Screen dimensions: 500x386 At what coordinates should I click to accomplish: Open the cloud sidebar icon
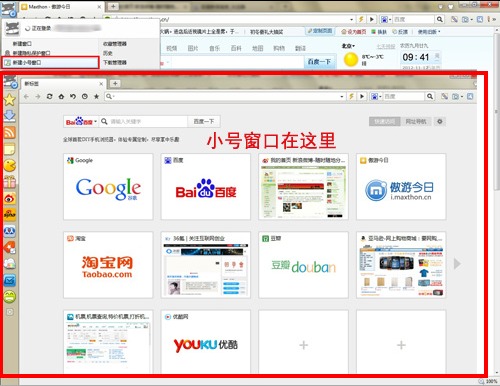10,264
